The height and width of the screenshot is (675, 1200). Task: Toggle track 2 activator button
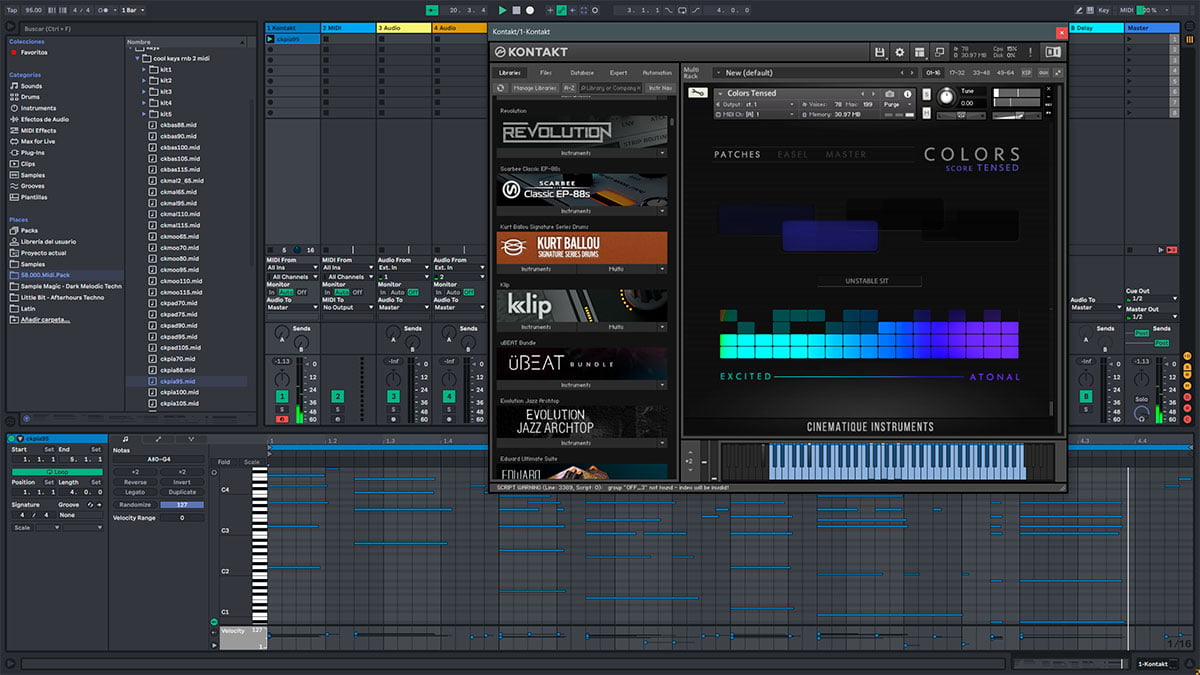pyautogui.click(x=337, y=397)
